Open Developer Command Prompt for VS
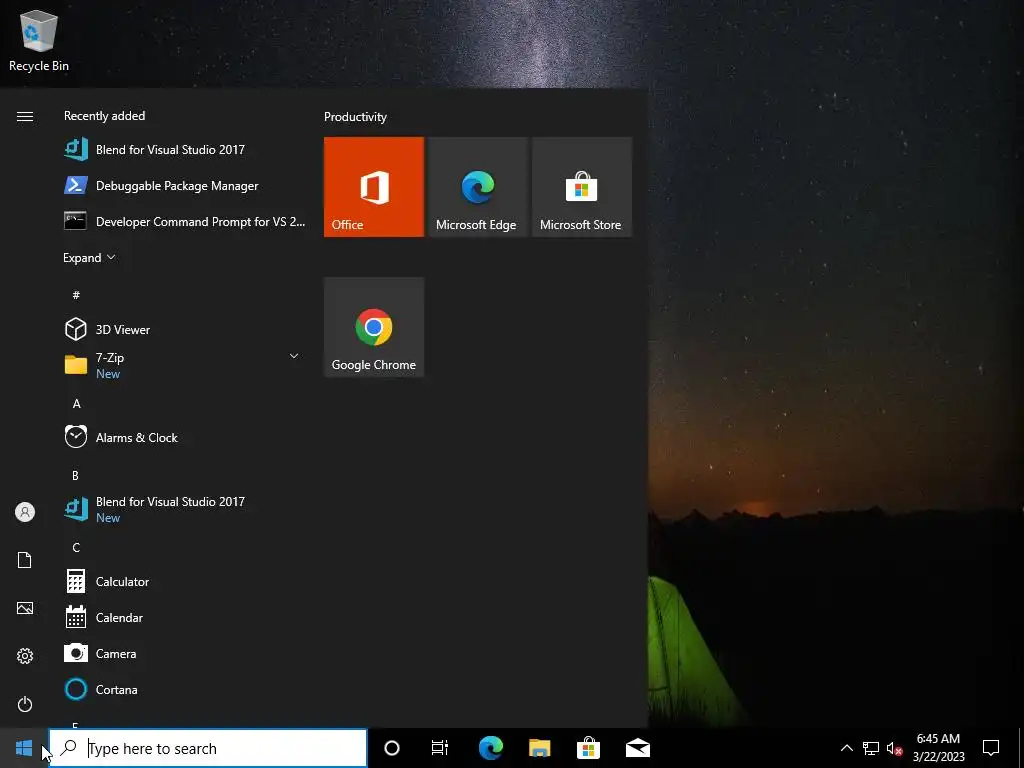The image size is (1024, 768). 185,221
